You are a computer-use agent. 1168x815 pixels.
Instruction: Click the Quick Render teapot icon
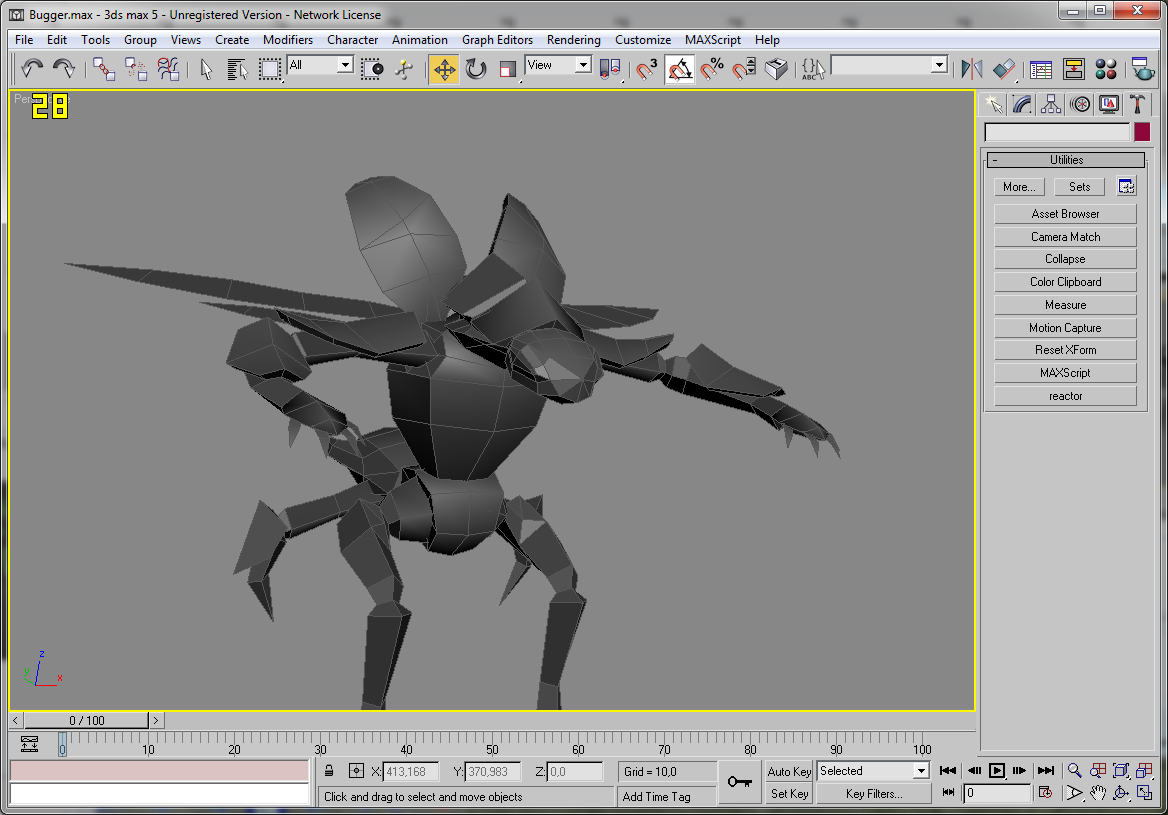1141,69
